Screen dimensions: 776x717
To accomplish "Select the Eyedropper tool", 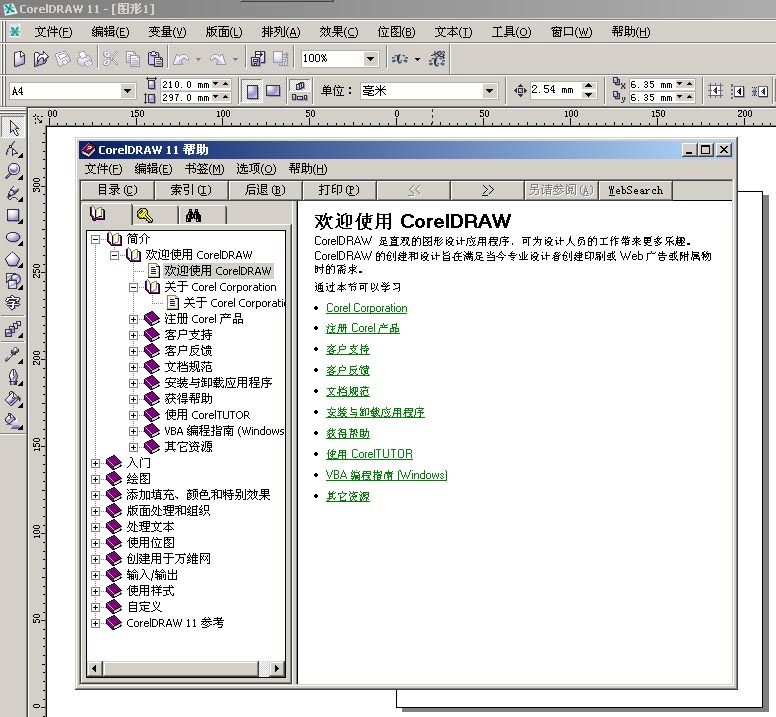I will tap(13, 355).
